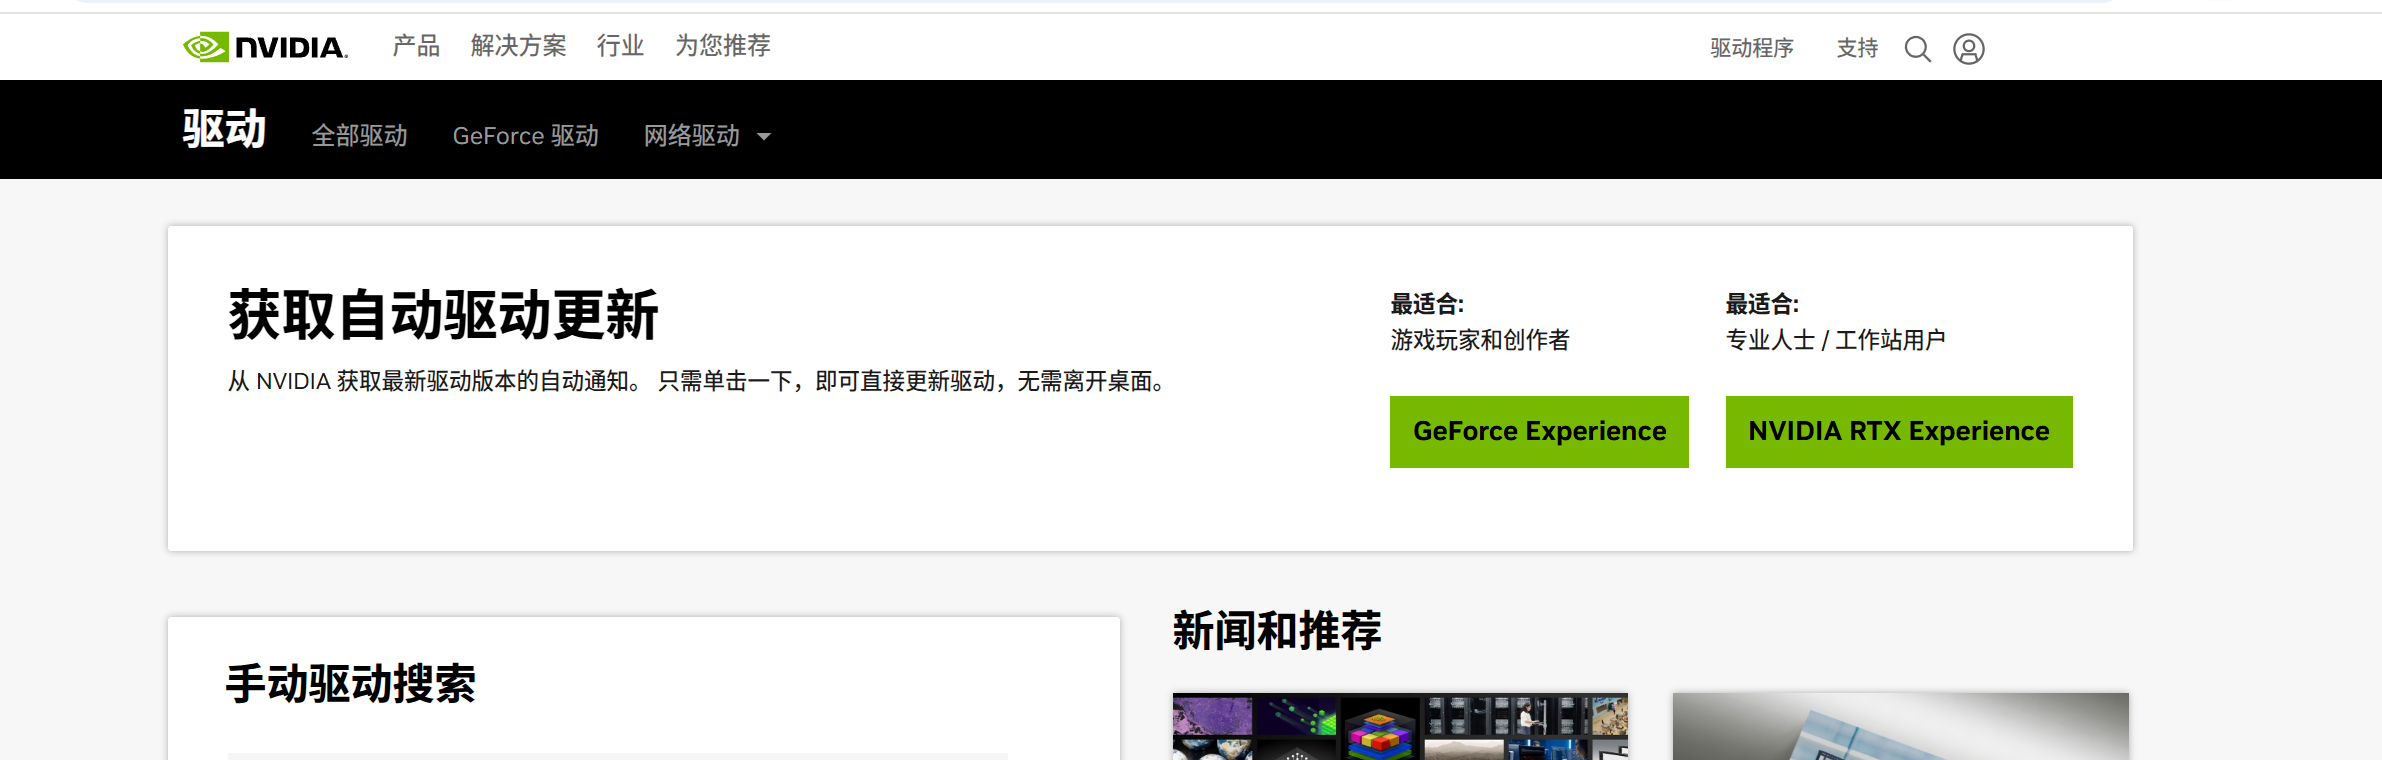Expand the 网络驱动 dropdown arrow
The height and width of the screenshot is (760, 2382).
(764, 137)
